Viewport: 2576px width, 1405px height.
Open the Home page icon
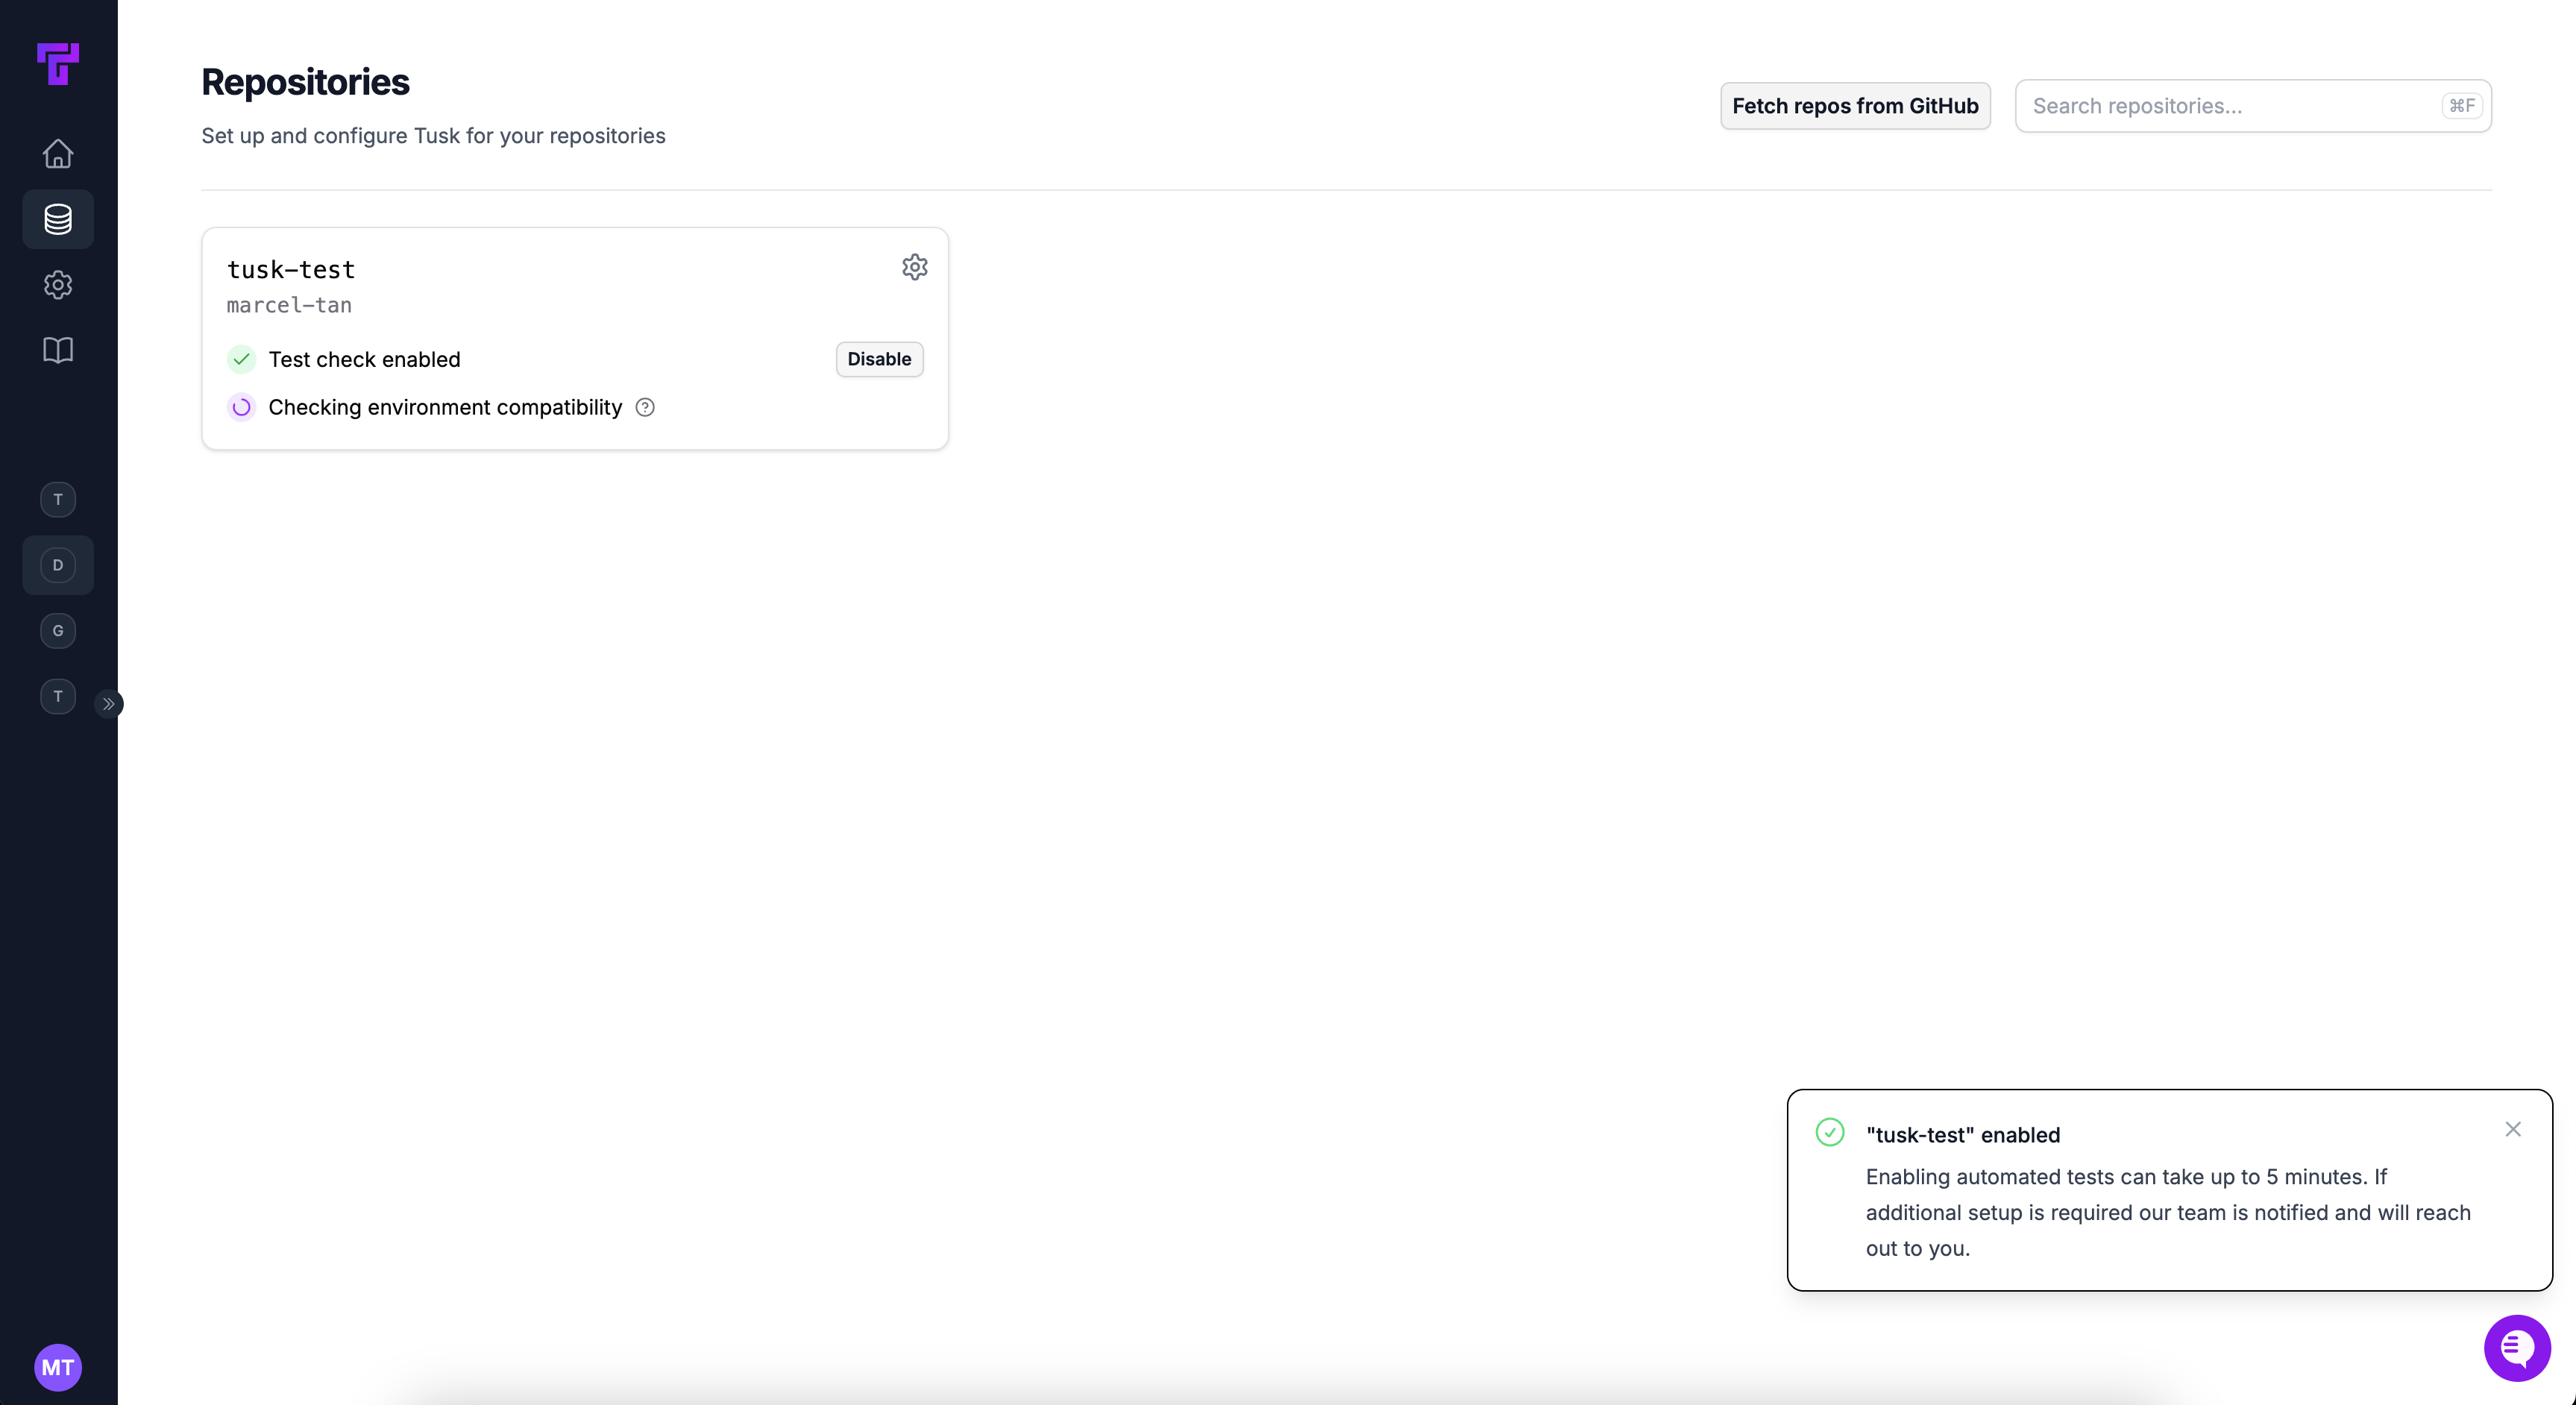(x=58, y=153)
